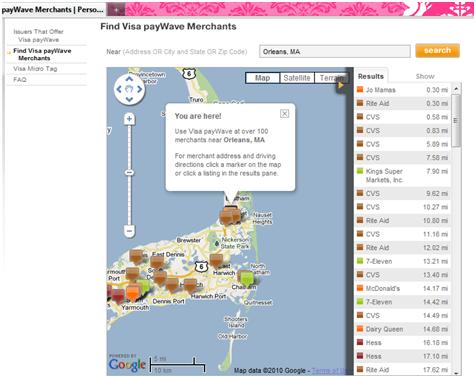
Task: Open Issuers That Offer Visa payWave
Action: point(39,35)
